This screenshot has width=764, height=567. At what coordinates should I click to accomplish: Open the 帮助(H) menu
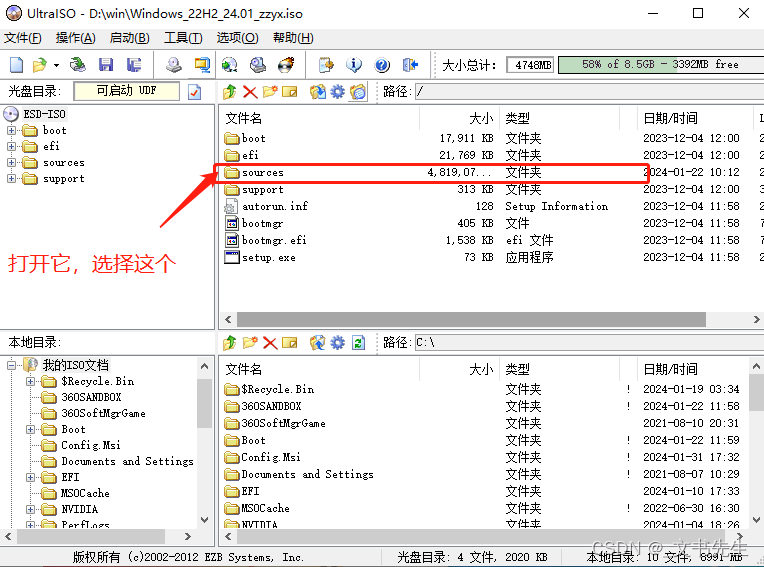click(293, 38)
